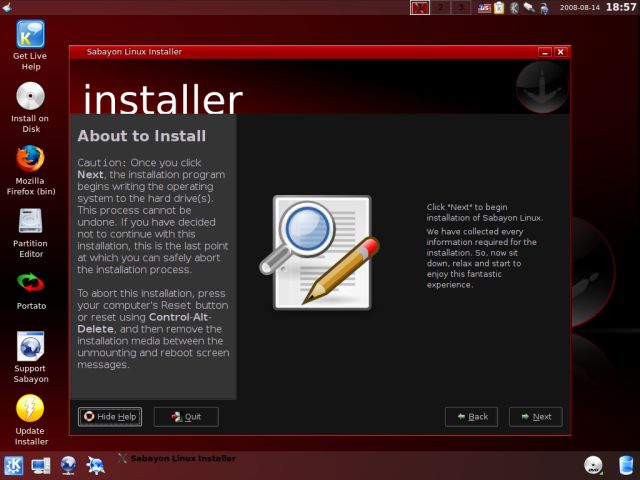Open the KDE K menu in the panel
640x480 pixels.
(x=13, y=465)
